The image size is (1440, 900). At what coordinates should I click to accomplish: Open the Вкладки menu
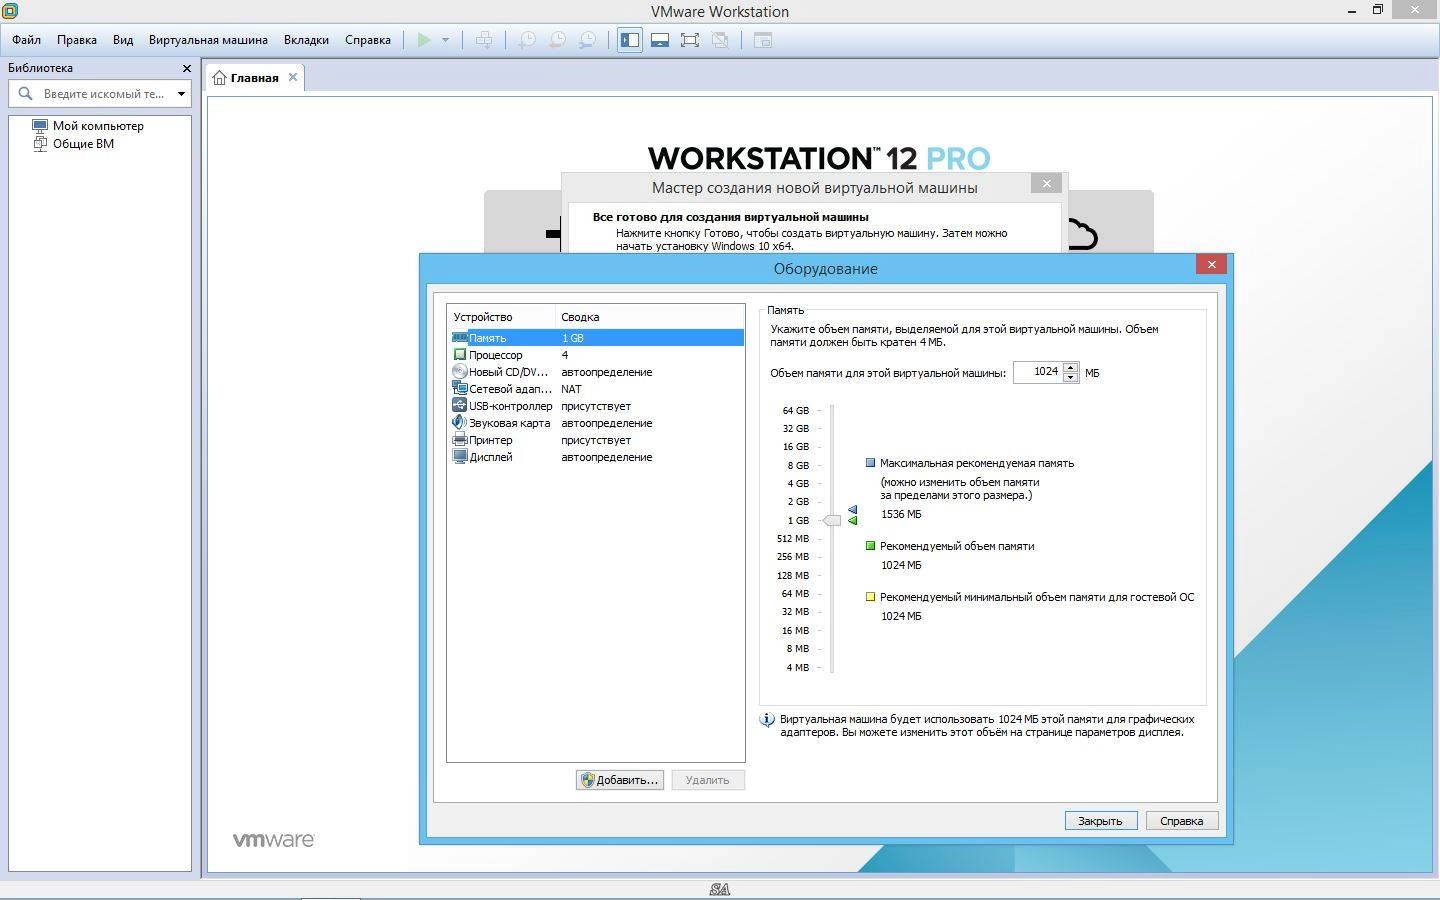[x=306, y=40]
